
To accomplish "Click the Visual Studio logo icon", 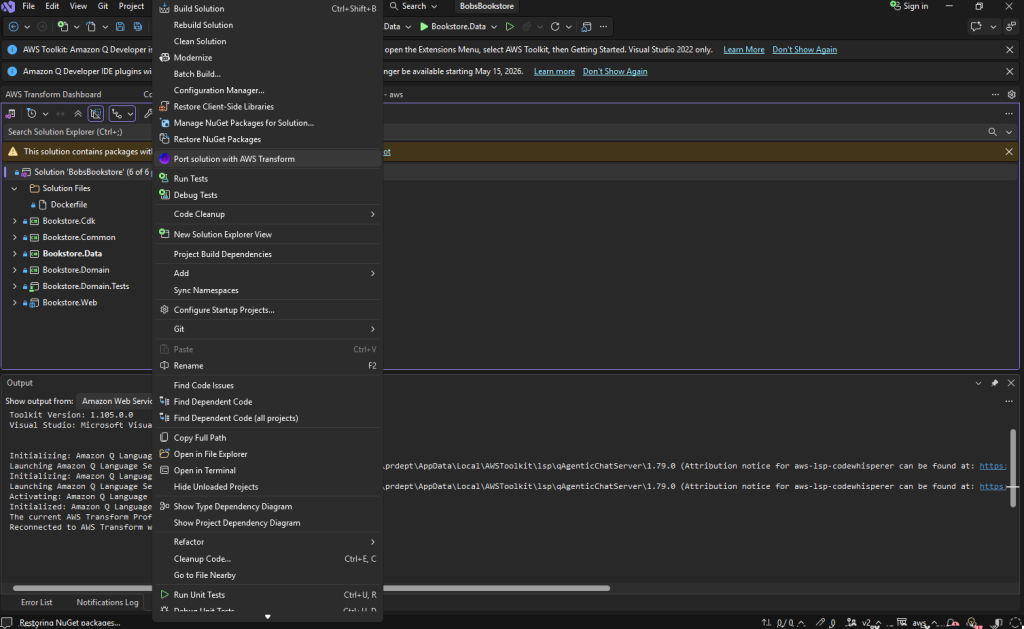I will click(x=8, y=7).
